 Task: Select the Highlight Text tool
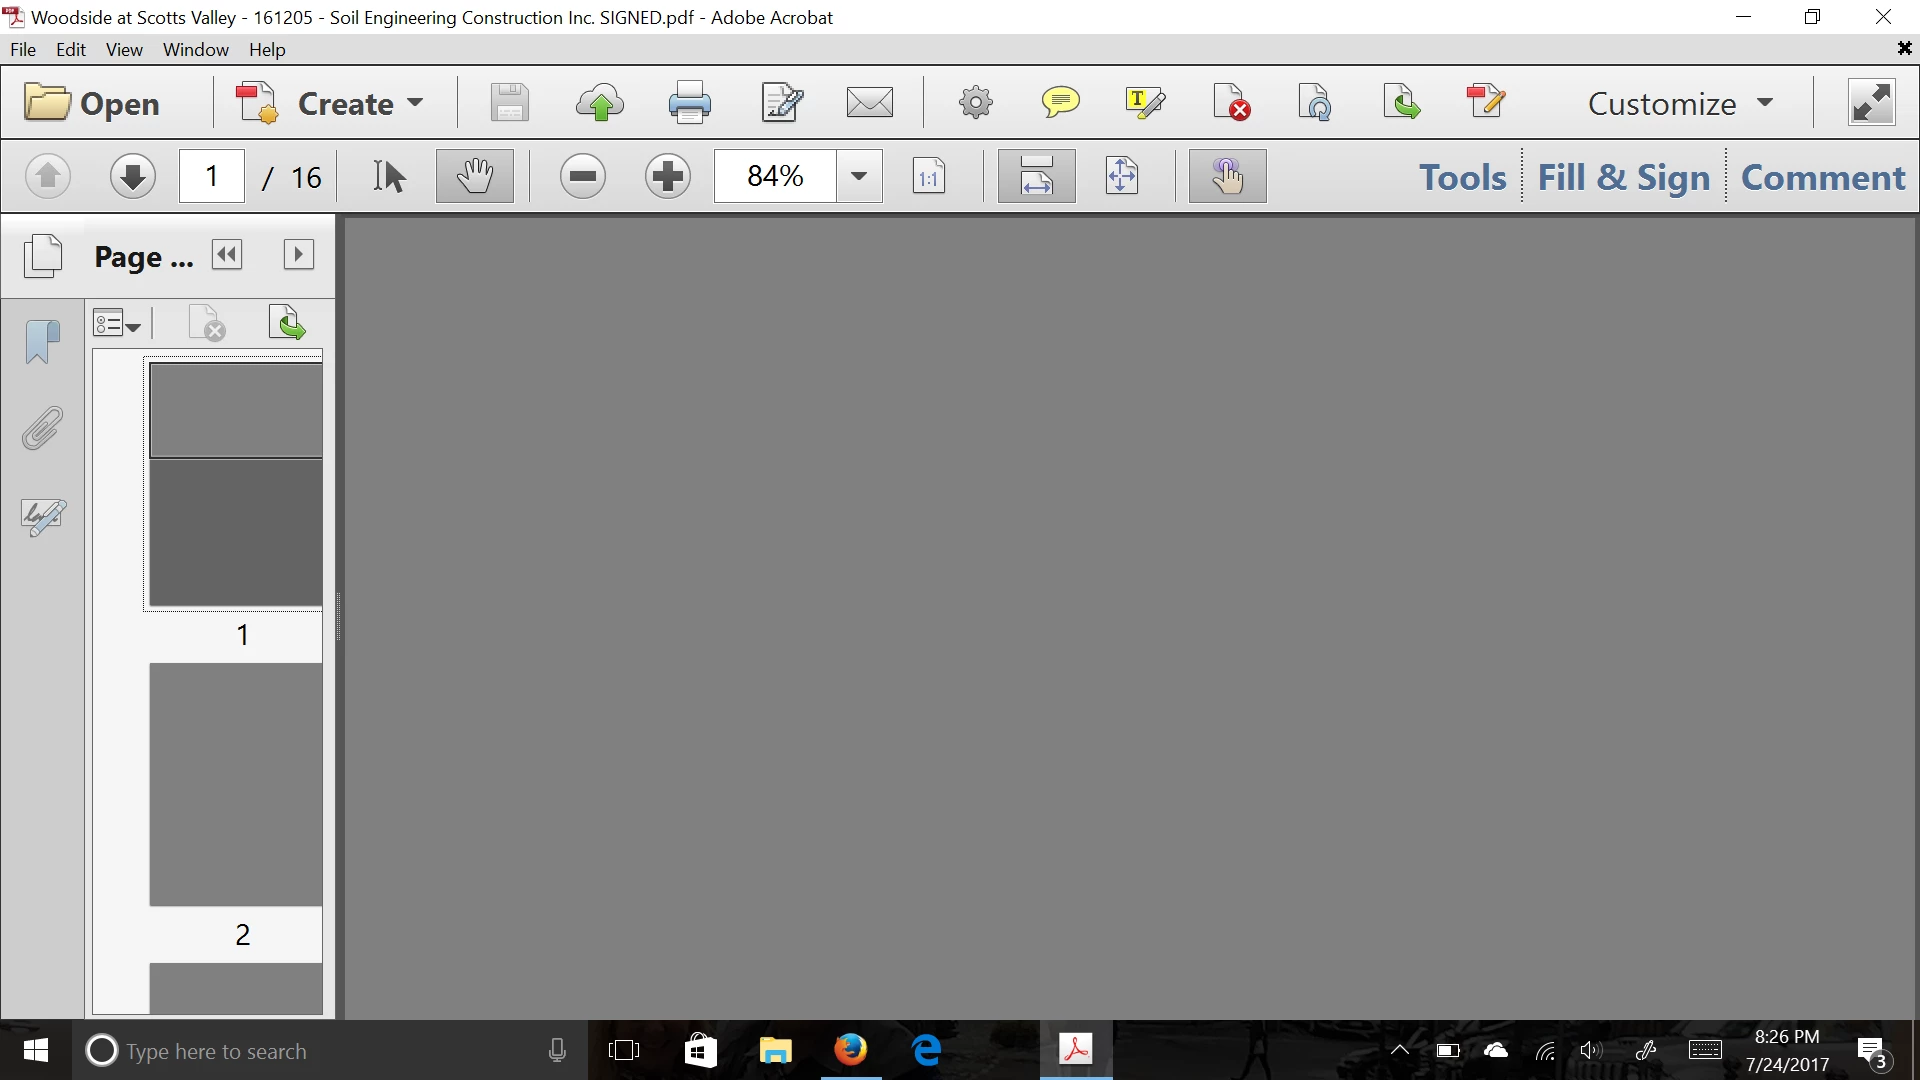[x=1144, y=103]
